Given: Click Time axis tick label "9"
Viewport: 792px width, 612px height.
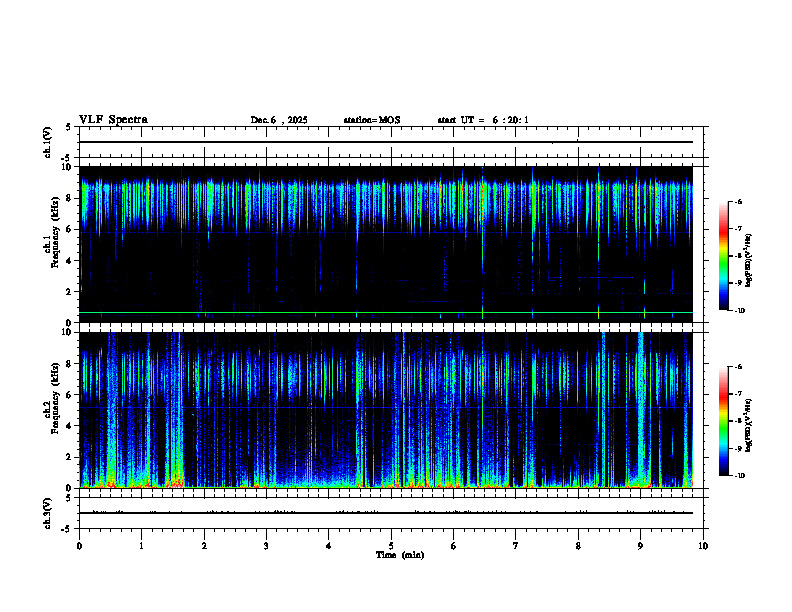Looking at the screenshot, I should point(640,546).
